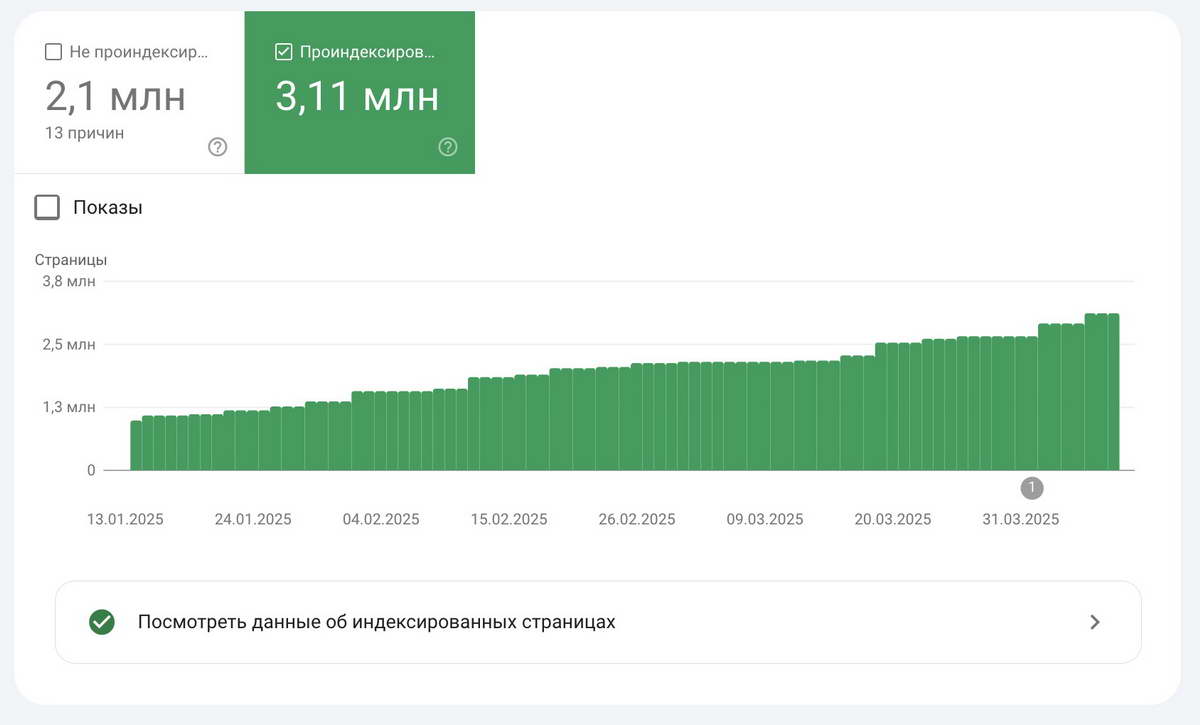Image resolution: width=1200 pixels, height=725 pixels.
Task: Uncheck the "Проиндексиров..." checkbox
Action: 283,52
